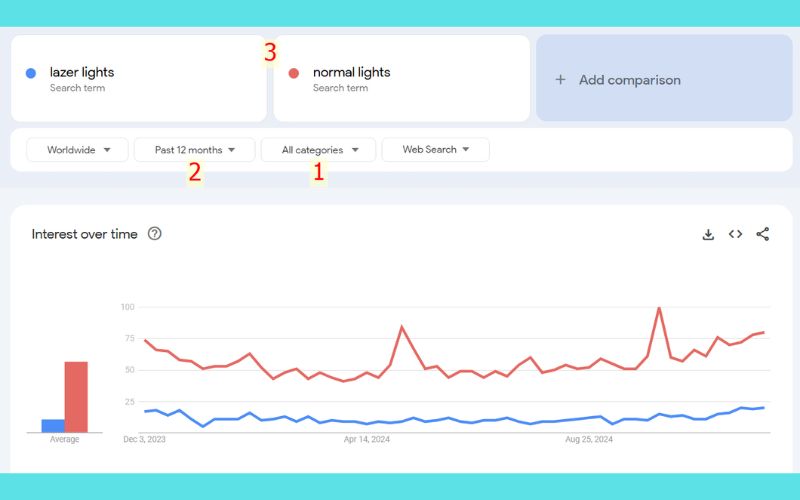The image size is (800, 500).
Task: Click the plus icon in Add comparison
Action: 560,80
